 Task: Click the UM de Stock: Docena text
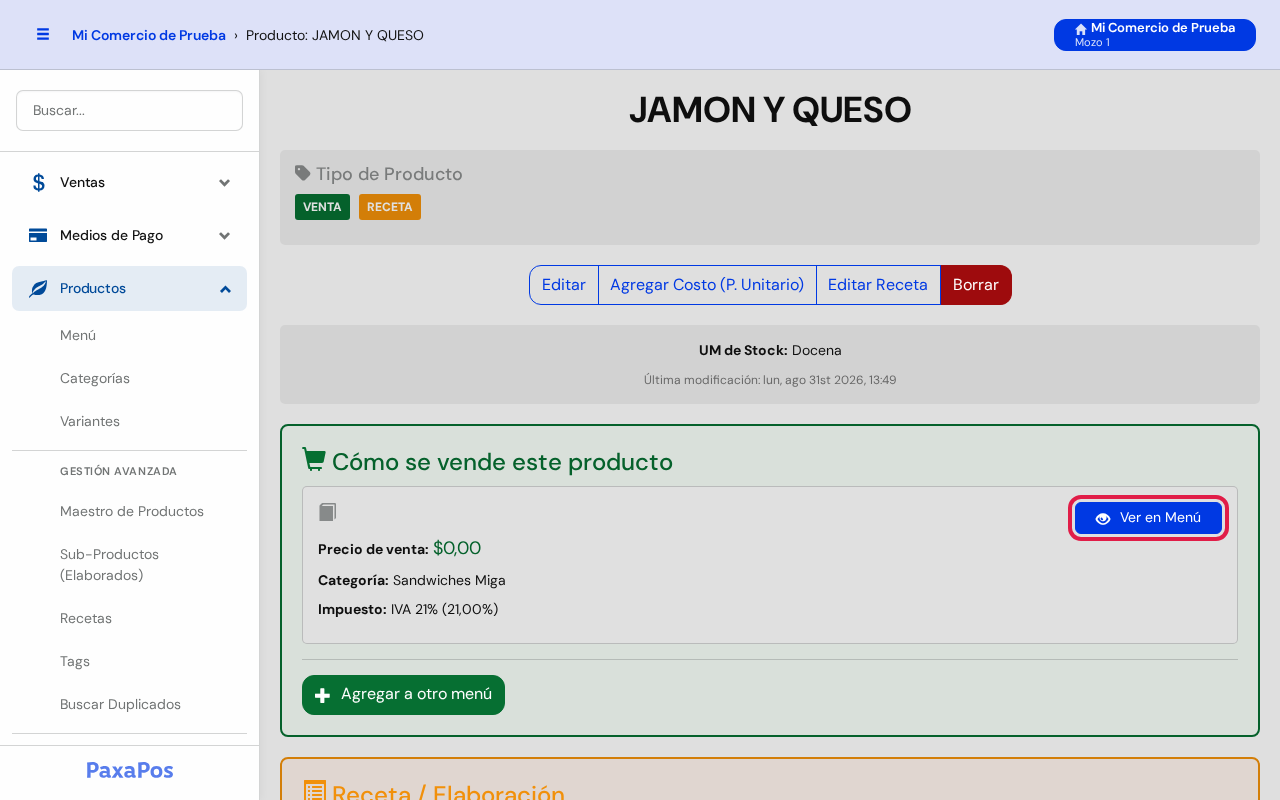point(770,350)
